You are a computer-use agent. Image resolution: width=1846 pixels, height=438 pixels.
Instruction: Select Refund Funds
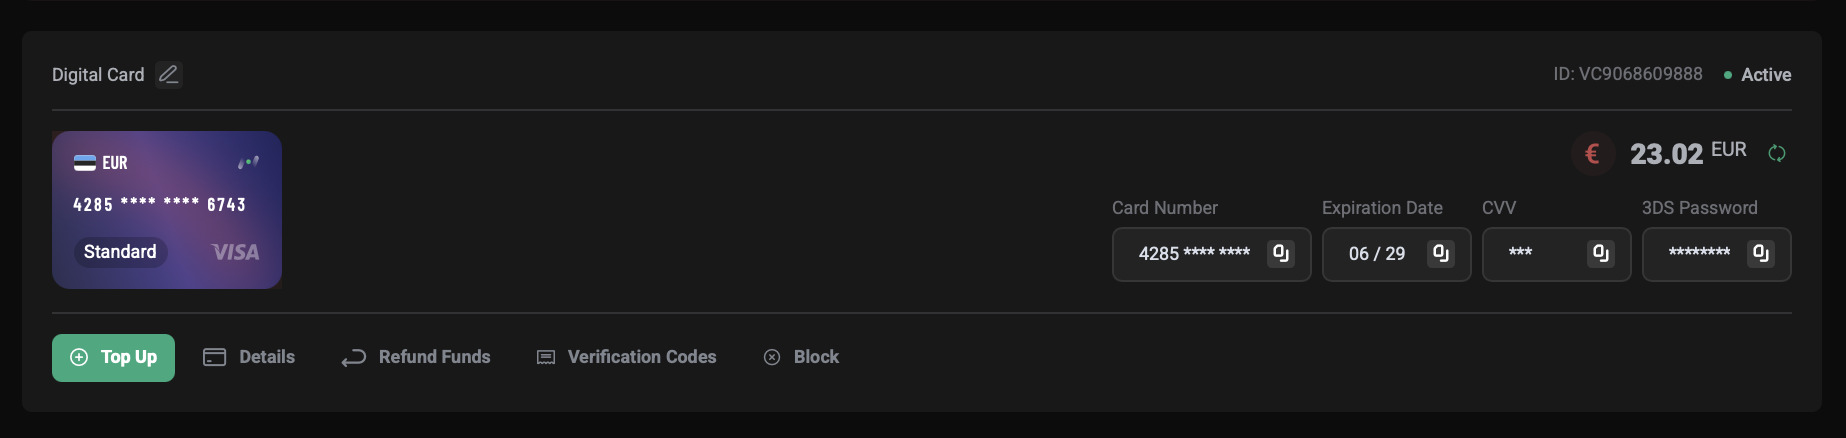click(x=416, y=357)
